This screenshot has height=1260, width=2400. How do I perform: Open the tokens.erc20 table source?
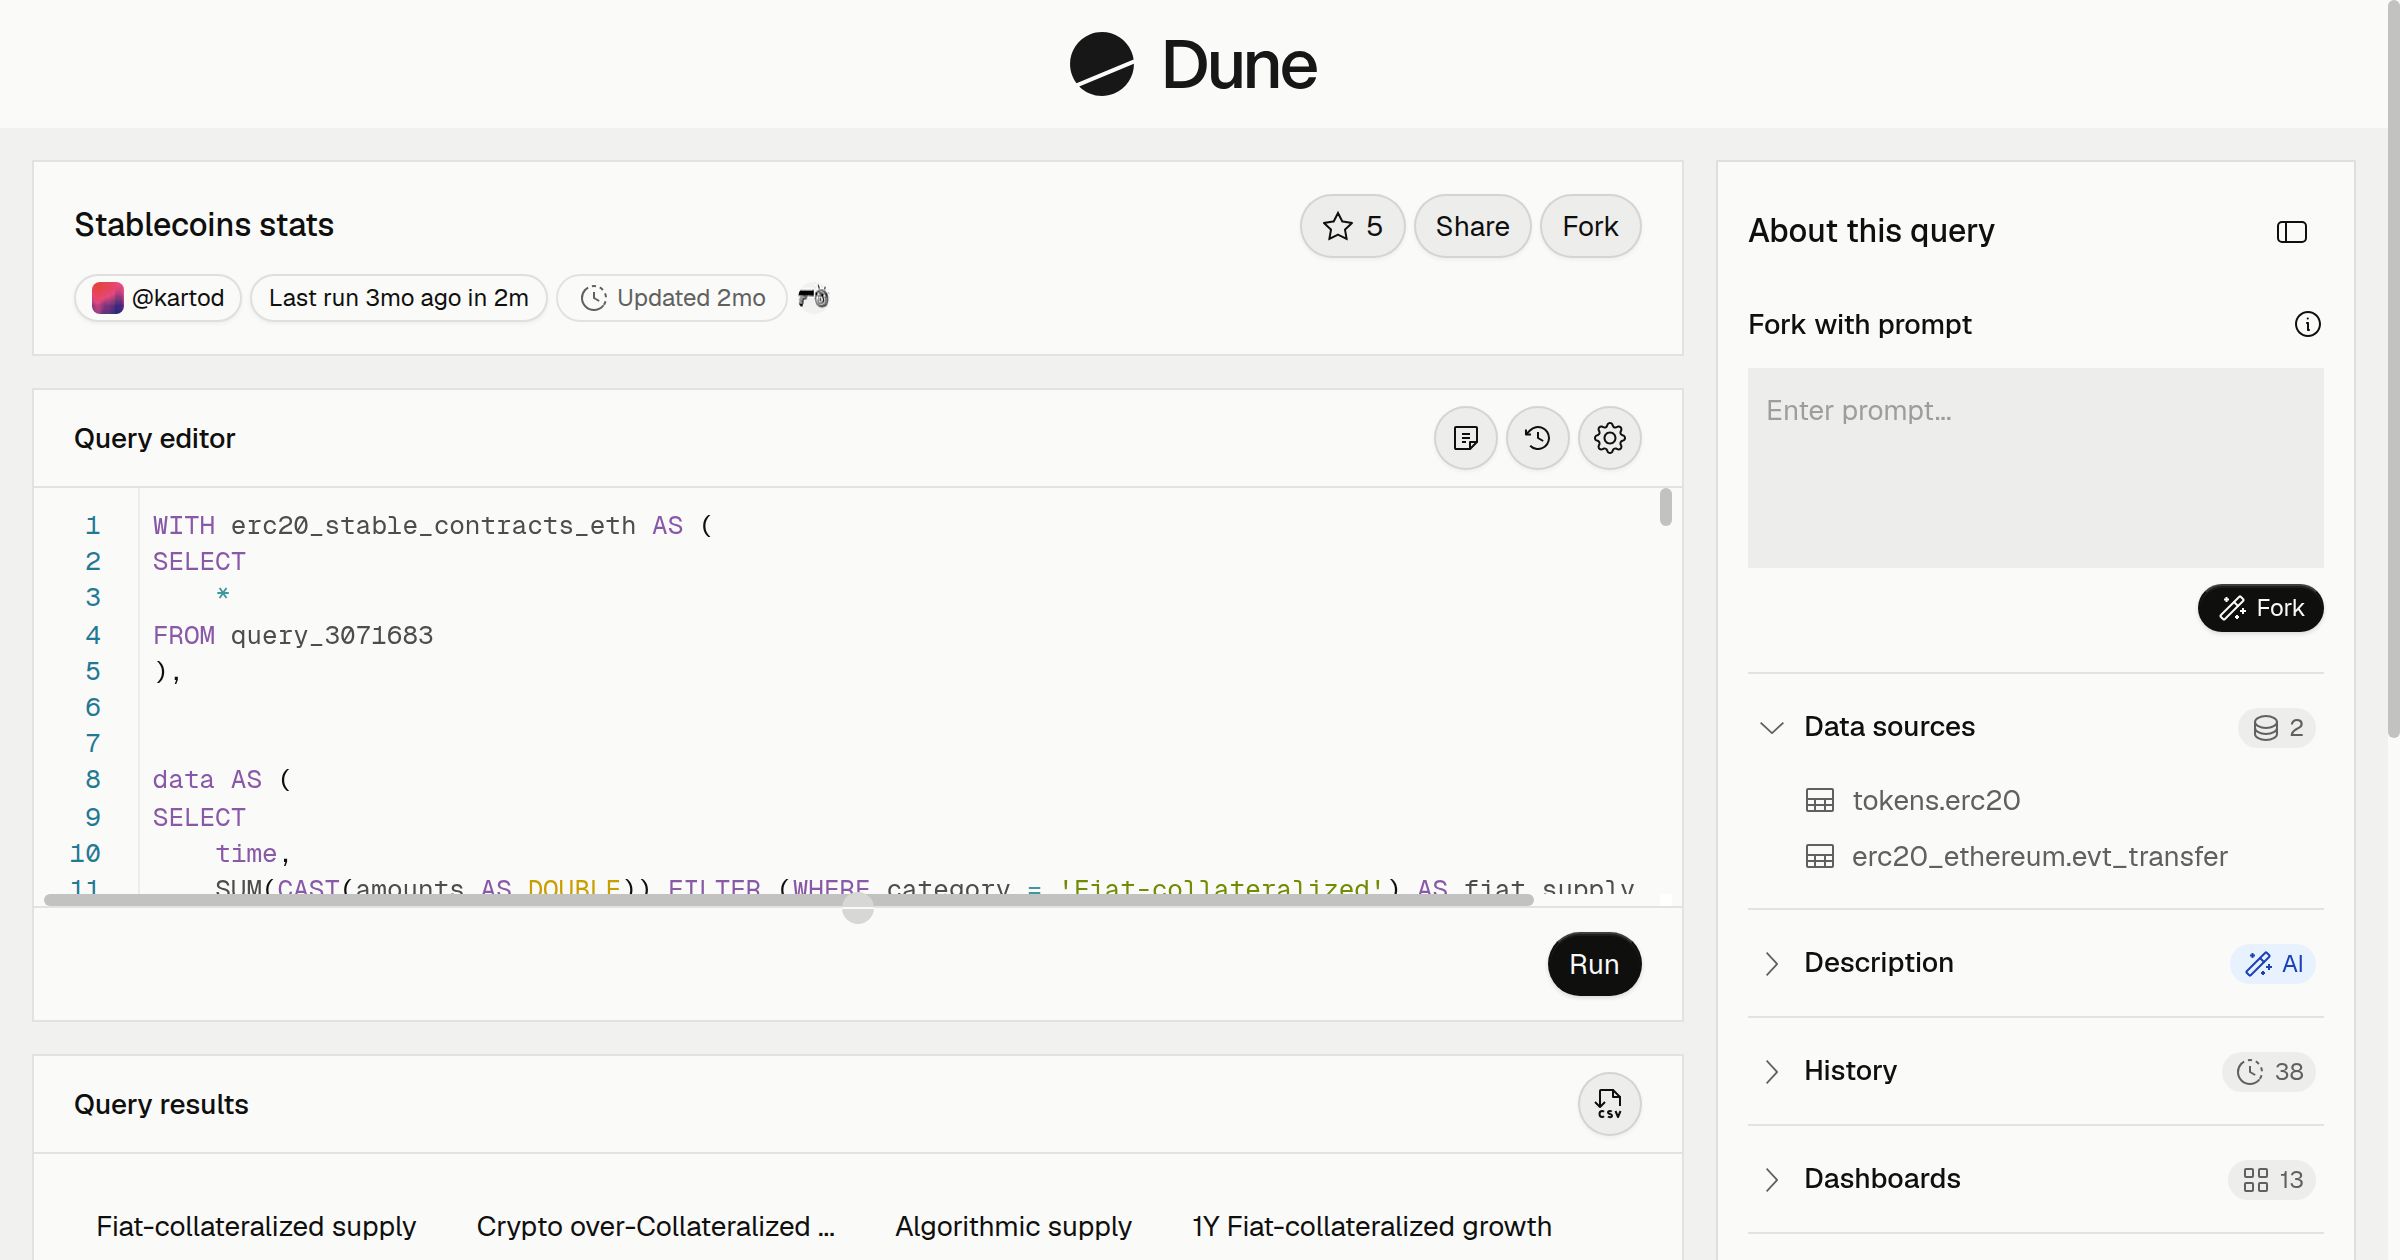(x=1936, y=800)
